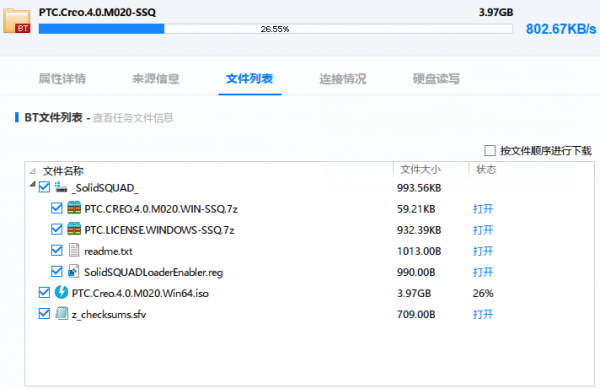Click 打开 link for z_checksums.sfv

click(x=483, y=314)
